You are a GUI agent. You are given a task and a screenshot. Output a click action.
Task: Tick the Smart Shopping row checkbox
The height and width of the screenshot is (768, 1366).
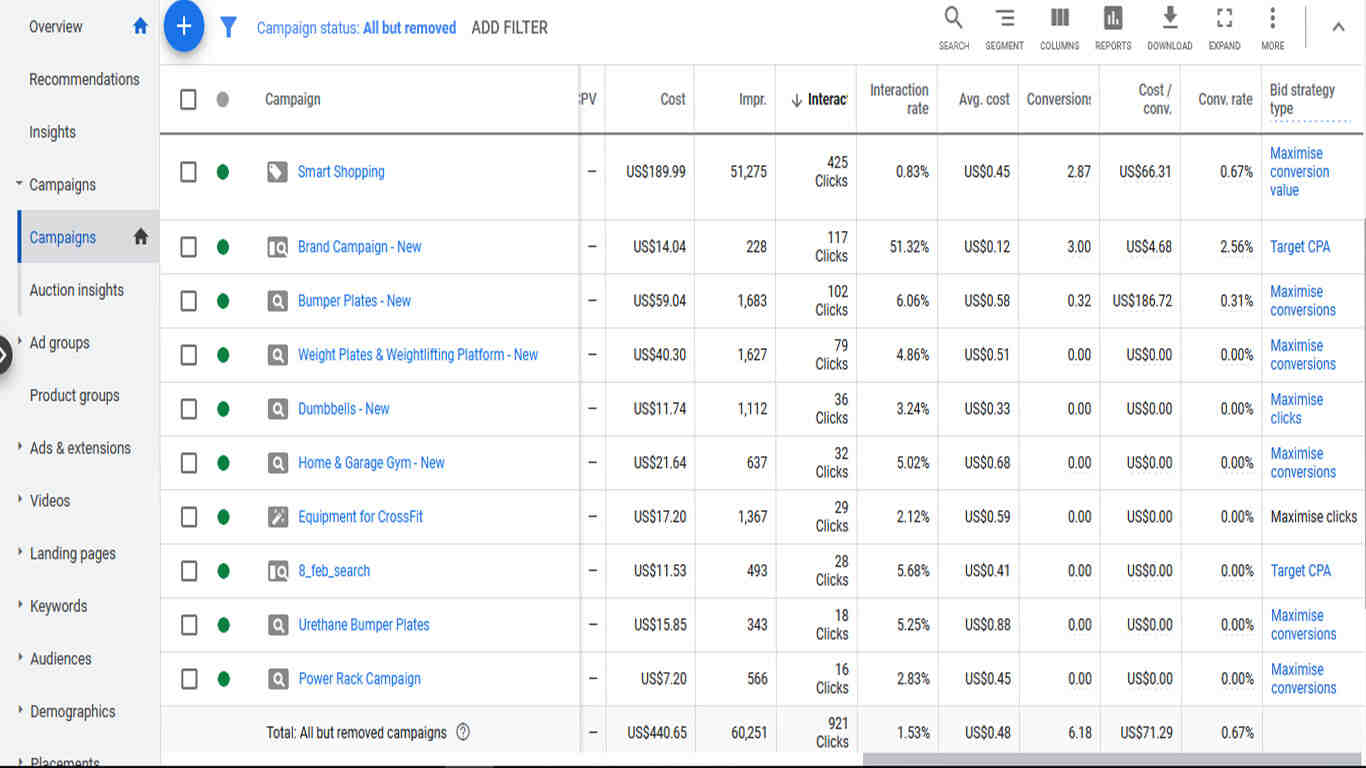tap(188, 172)
